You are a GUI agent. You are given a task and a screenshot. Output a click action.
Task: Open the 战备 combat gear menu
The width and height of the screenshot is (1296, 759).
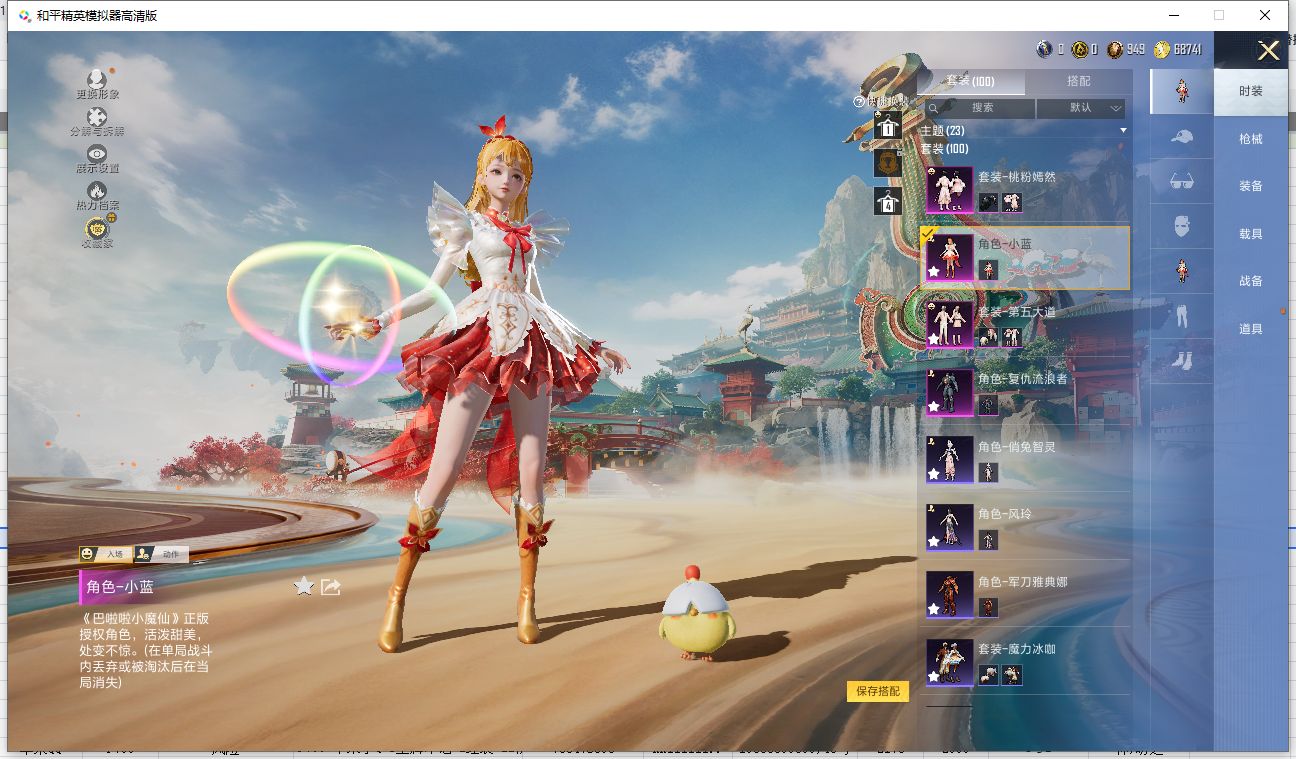(1251, 281)
